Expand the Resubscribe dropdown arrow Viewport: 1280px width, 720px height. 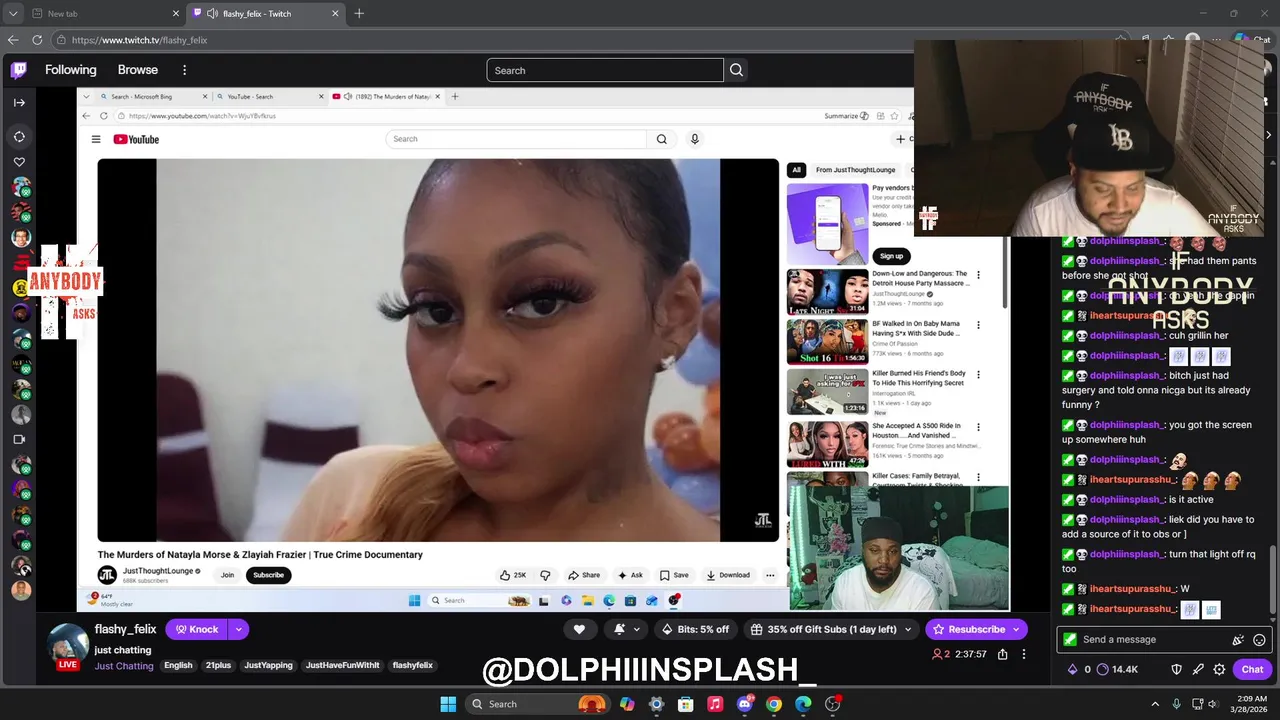(1017, 629)
